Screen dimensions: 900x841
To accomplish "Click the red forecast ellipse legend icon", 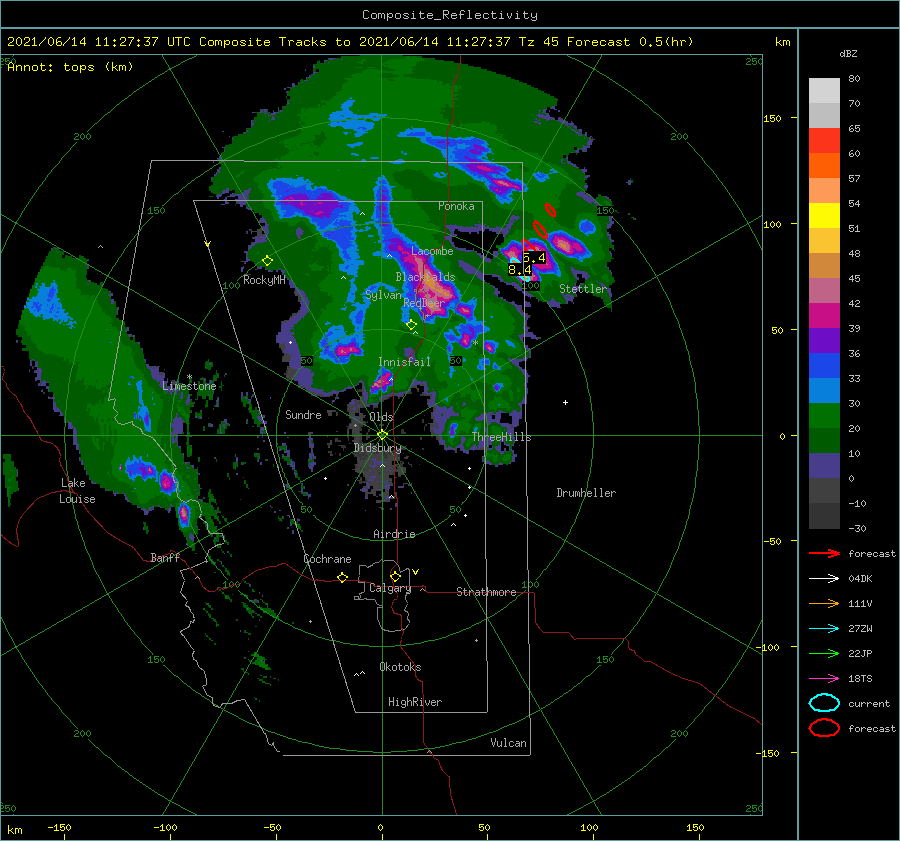I will pyautogui.click(x=824, y=728).
